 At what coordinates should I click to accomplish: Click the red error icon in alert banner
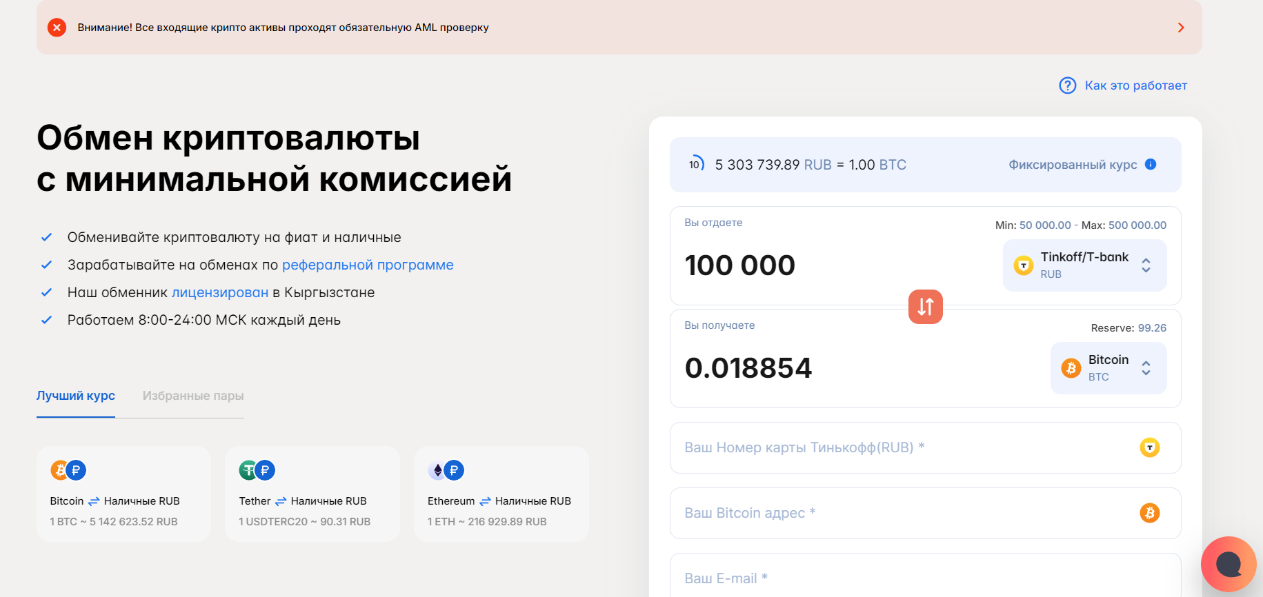tap(57, 27)
